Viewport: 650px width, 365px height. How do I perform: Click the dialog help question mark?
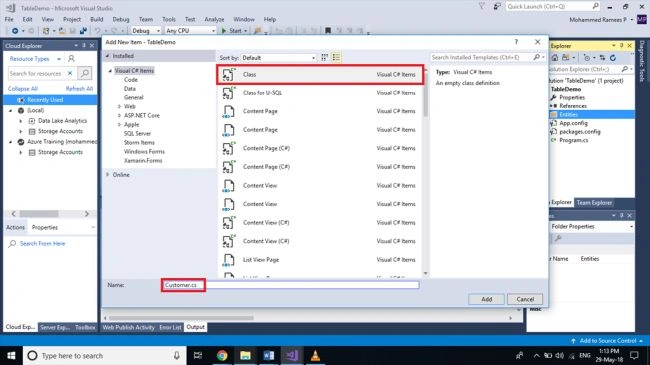(516, 42)
